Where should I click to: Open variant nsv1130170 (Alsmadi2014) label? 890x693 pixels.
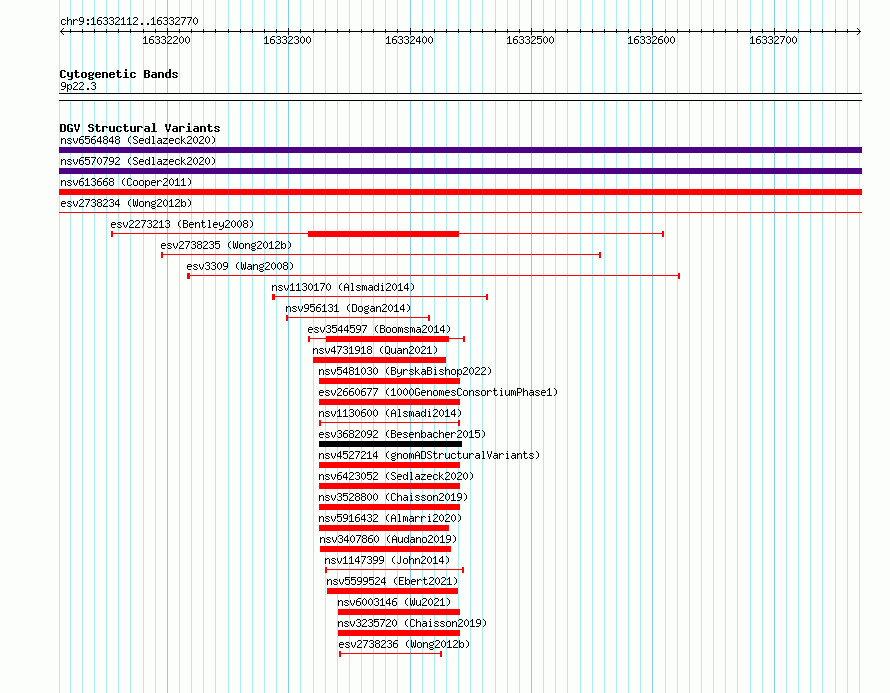tap(343, 287)
